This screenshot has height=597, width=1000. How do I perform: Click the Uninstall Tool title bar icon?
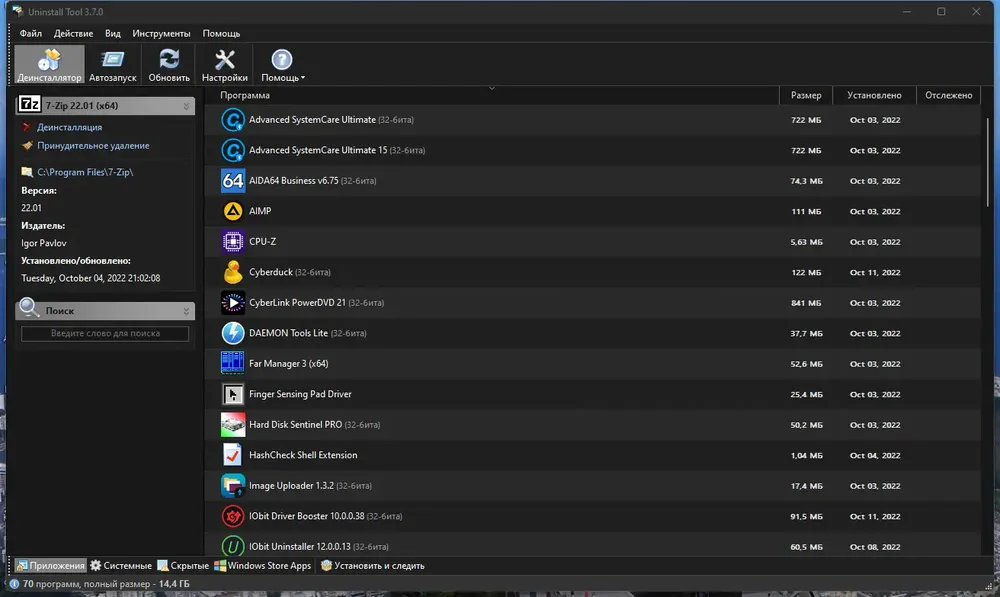[17, 11]
